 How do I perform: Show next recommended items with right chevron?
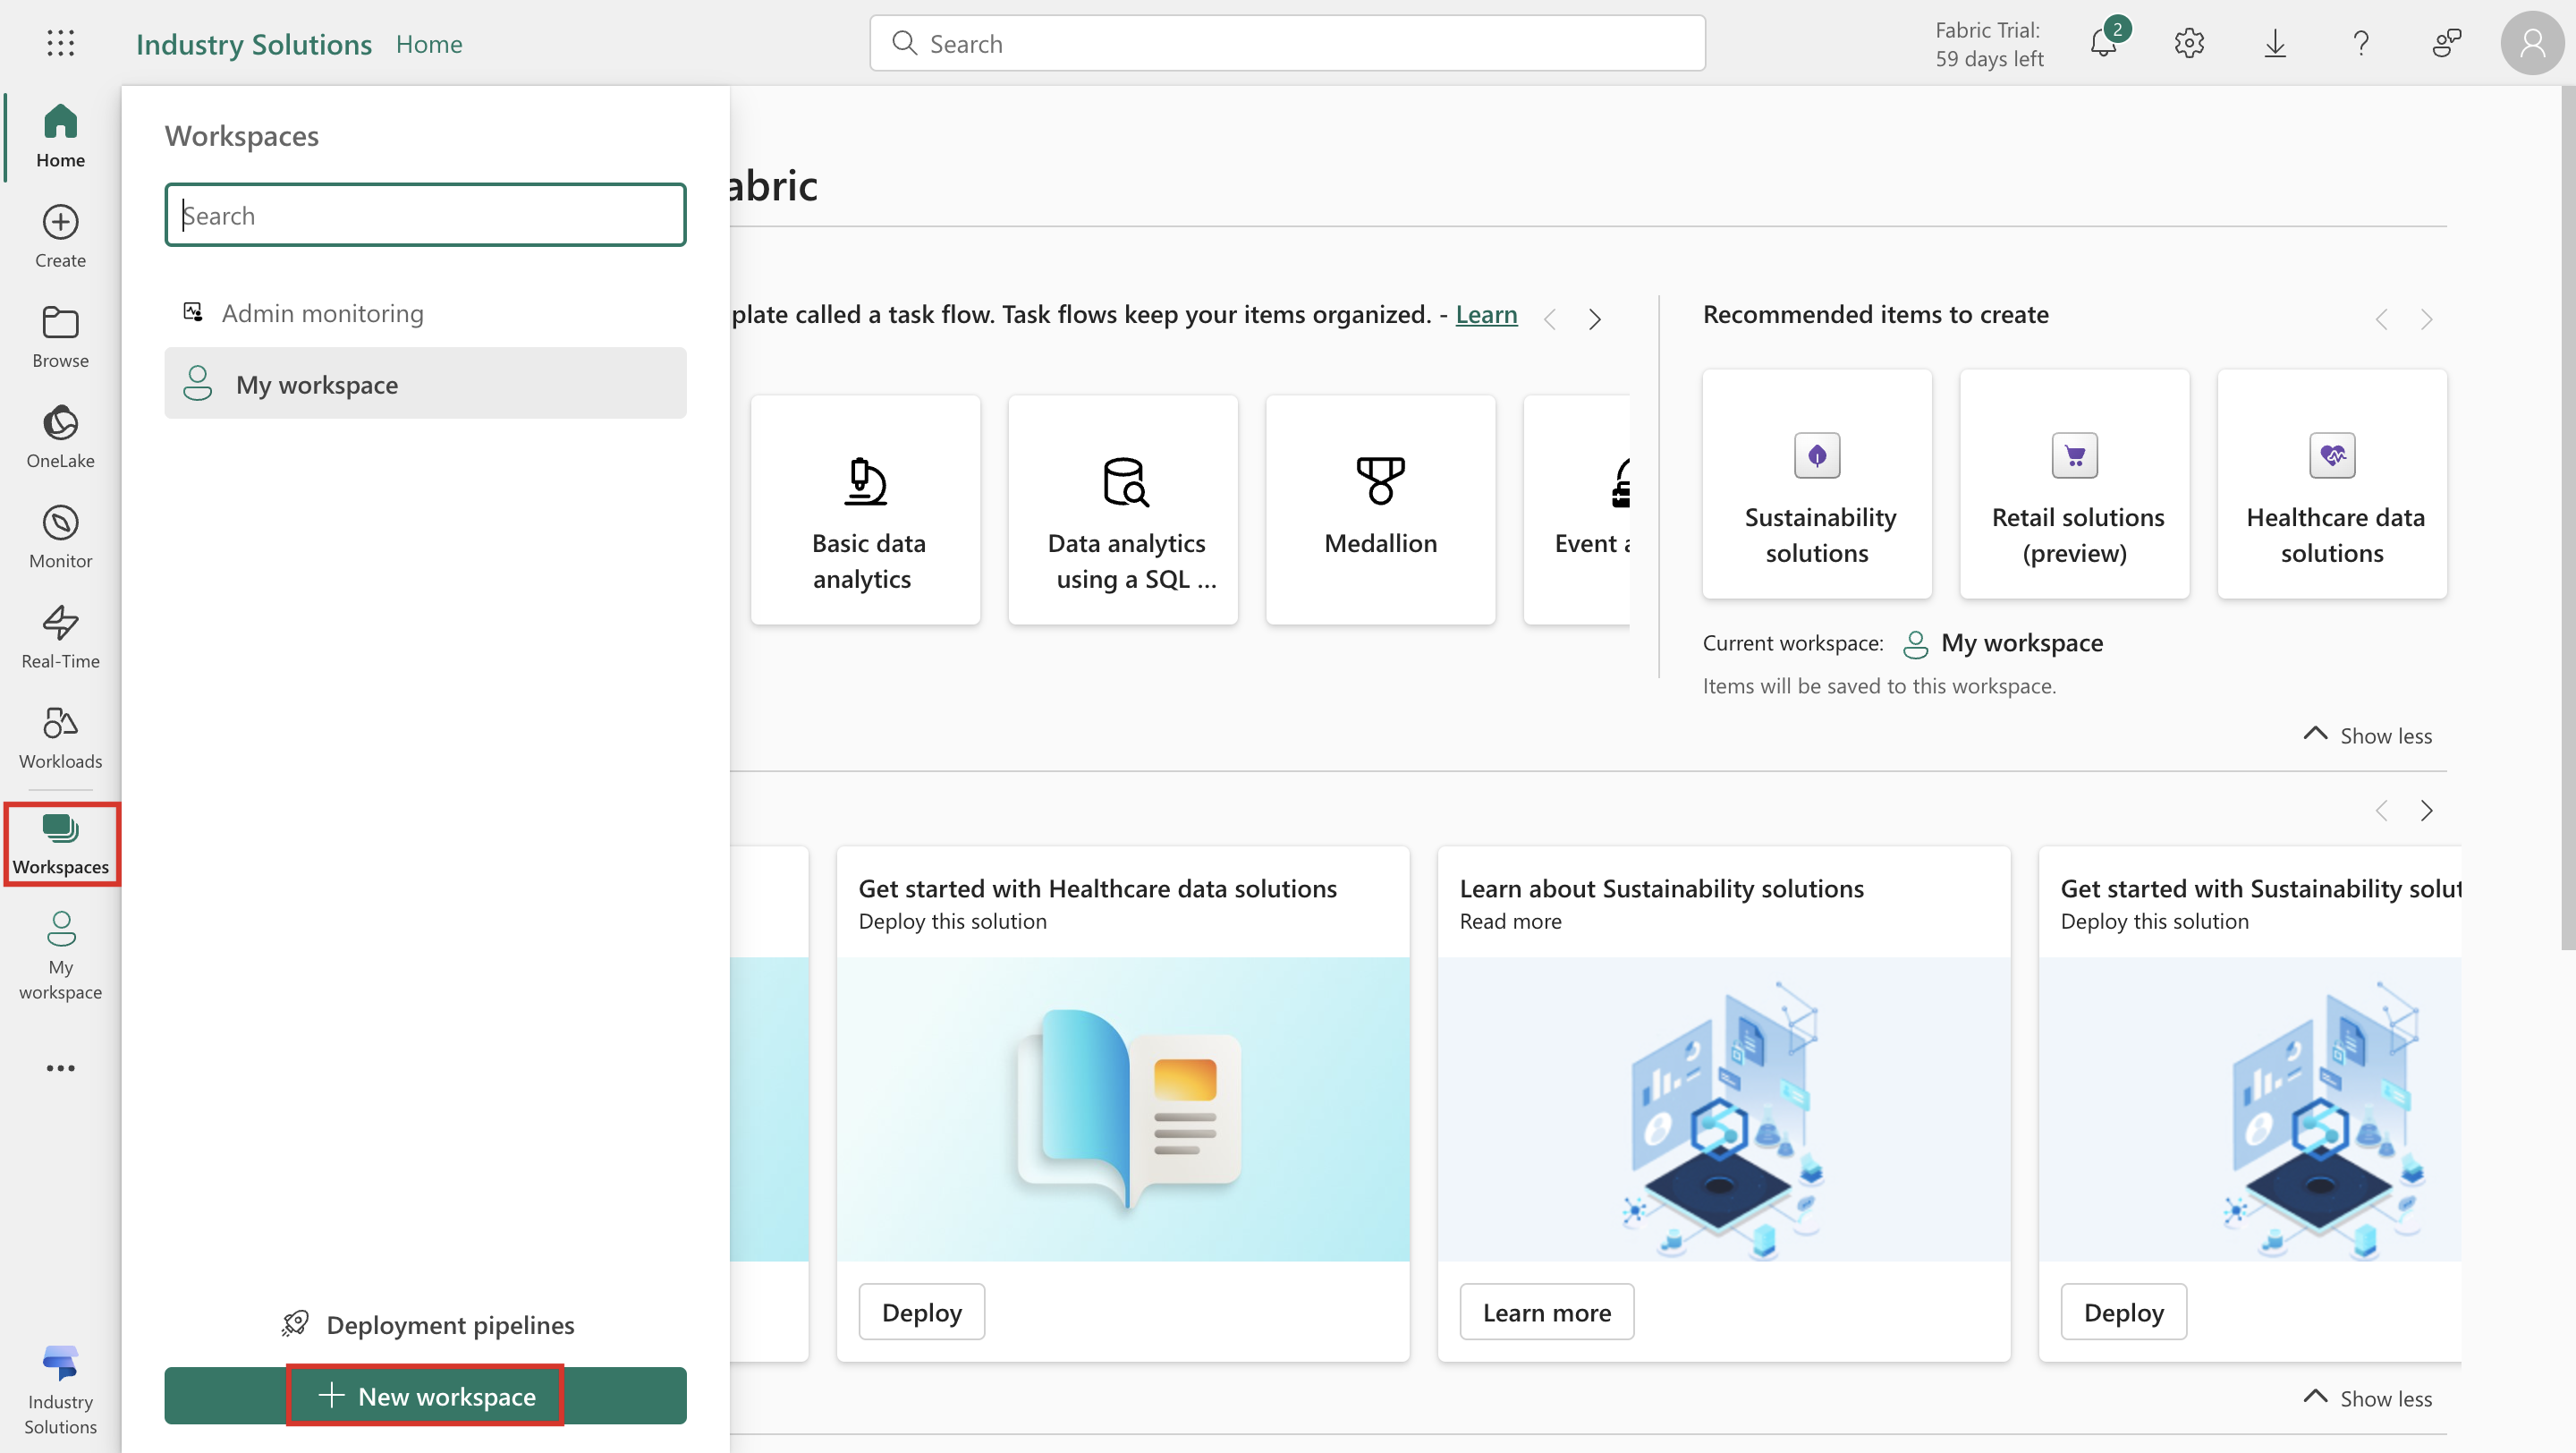2427,319
